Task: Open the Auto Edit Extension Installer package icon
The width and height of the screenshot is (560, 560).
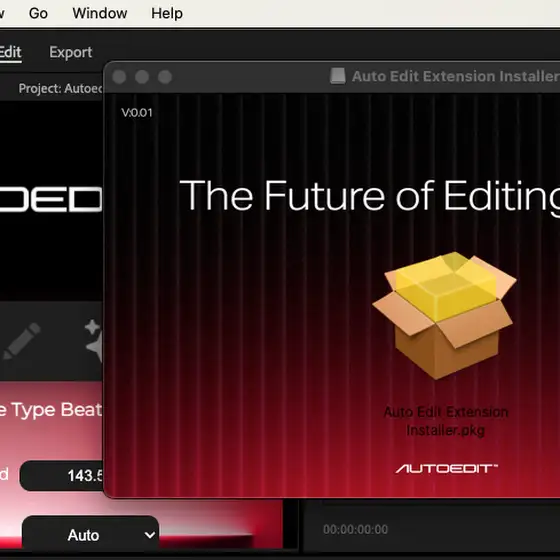Action: [x=444, y=315]
